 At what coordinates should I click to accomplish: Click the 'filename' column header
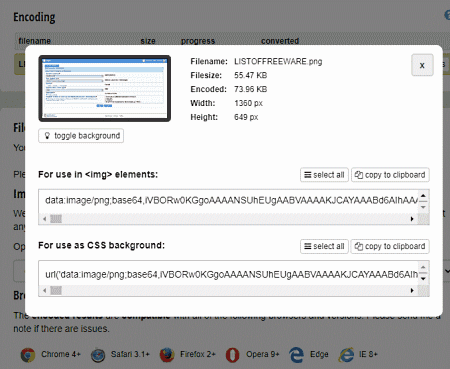pos(35,41)
